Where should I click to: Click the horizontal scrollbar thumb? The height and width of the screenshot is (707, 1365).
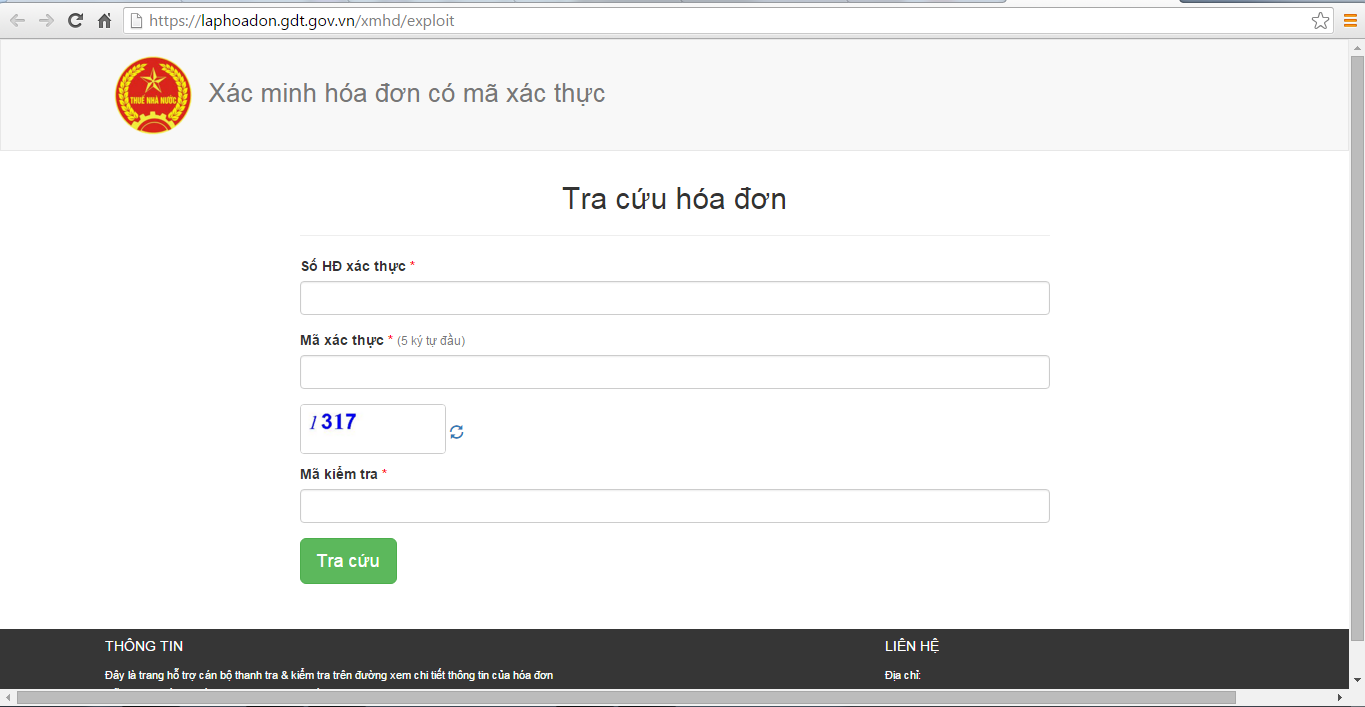click(625, 697)
